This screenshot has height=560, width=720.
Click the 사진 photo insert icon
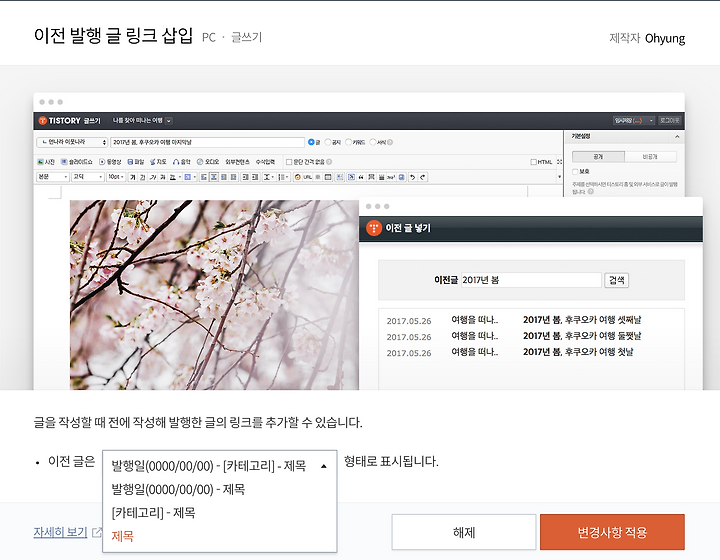(x=40, y=162)
